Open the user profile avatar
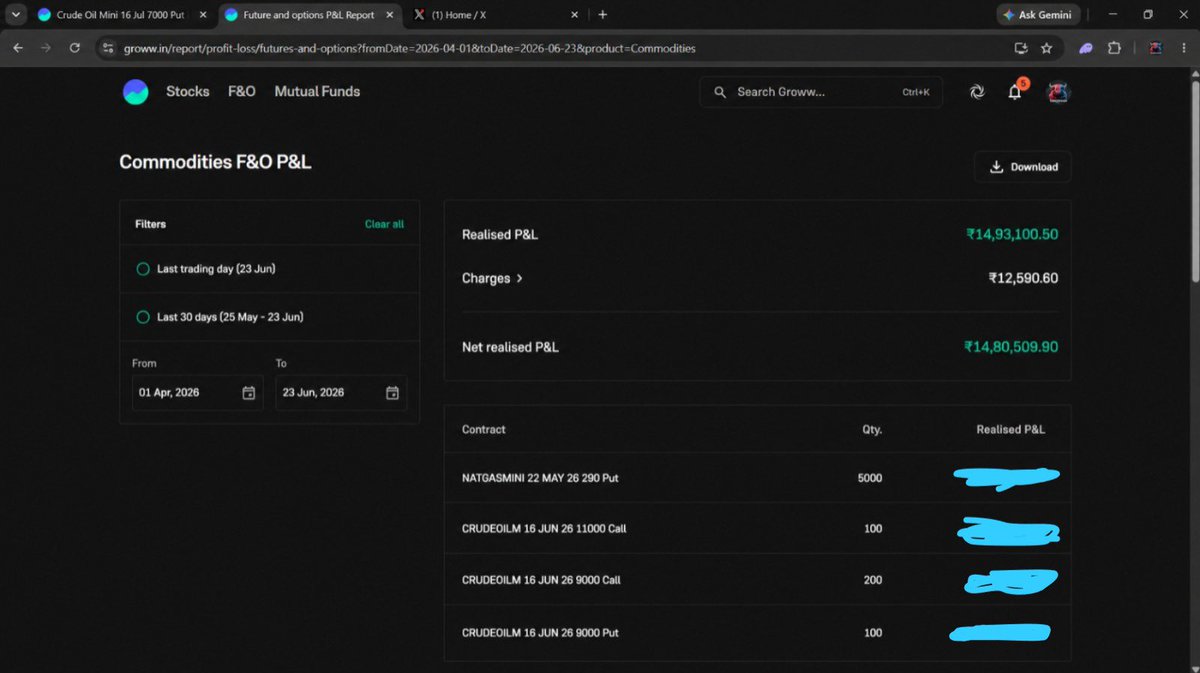This screenshot has height=673, width=1200. point(1058,91)
